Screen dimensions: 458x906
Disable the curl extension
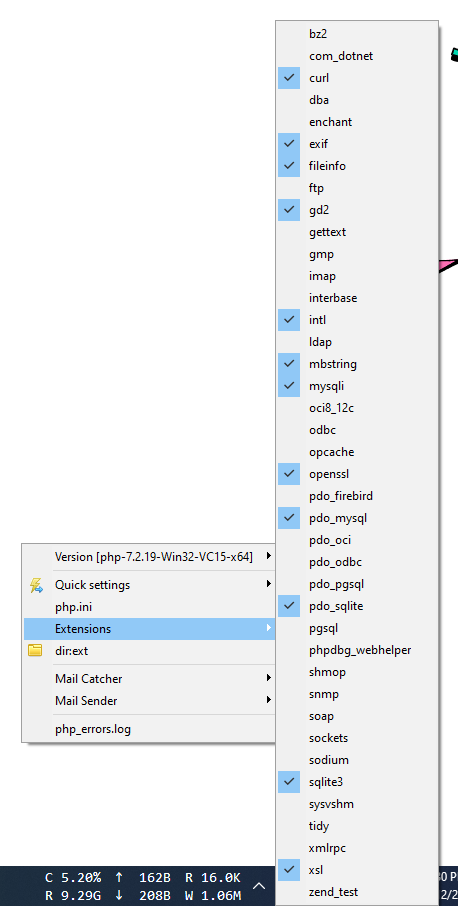click(357, 78)
